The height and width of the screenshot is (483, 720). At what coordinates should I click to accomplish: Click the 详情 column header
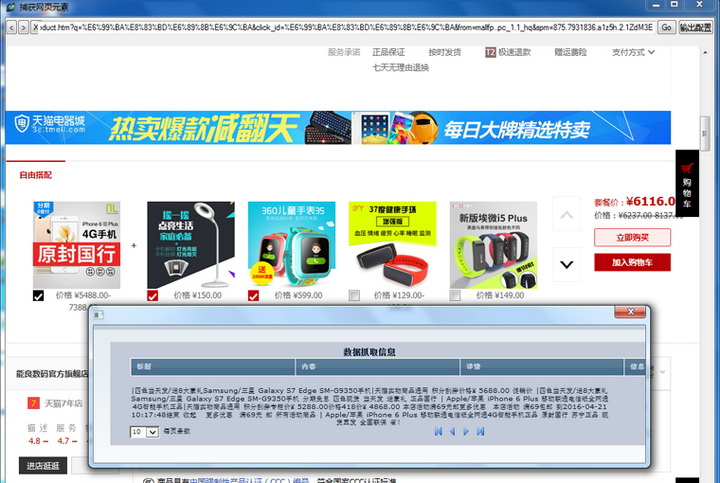(x=542, y=366)
